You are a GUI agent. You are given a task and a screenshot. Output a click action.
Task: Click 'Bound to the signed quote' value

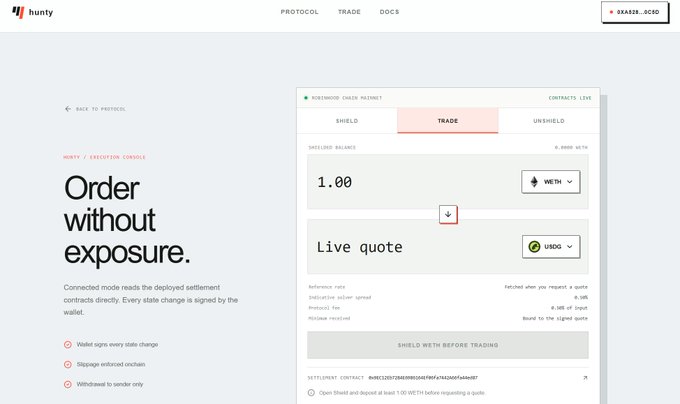pyautogui.click(x=555, y=318)
